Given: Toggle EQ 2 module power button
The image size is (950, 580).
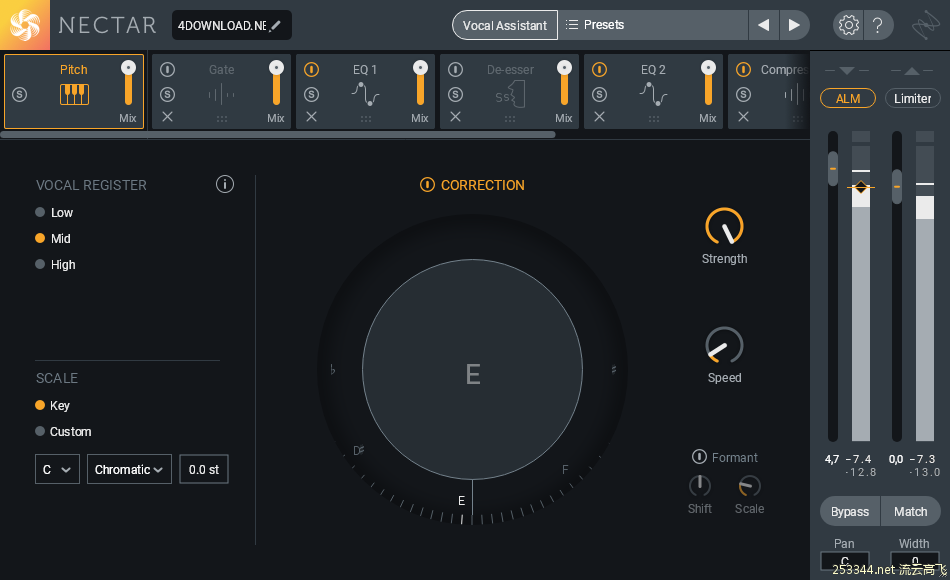Looking at the screenshot, I should click(x=599, y=70).
